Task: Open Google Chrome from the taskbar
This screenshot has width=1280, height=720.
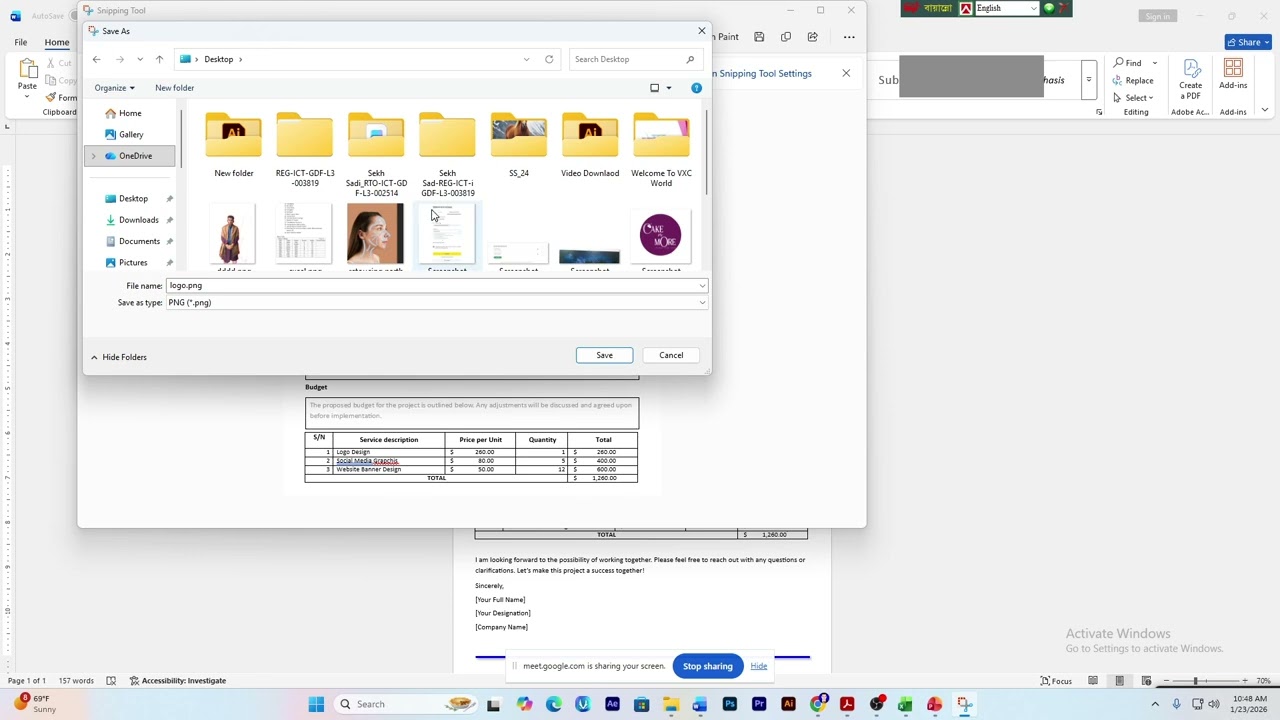Action: [x=818, y=704]
